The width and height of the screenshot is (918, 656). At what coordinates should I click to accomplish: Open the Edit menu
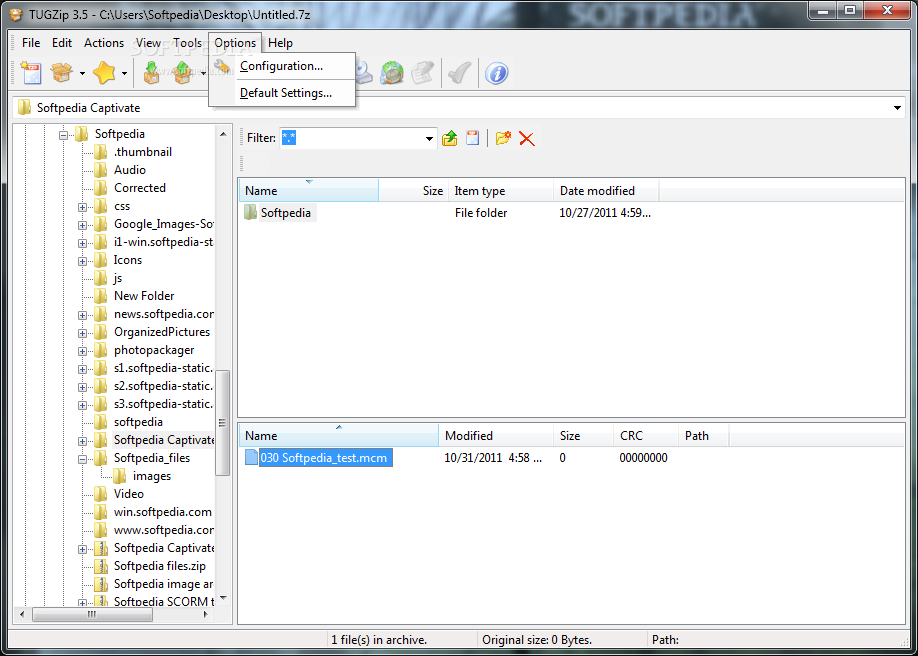click(62, 43)
